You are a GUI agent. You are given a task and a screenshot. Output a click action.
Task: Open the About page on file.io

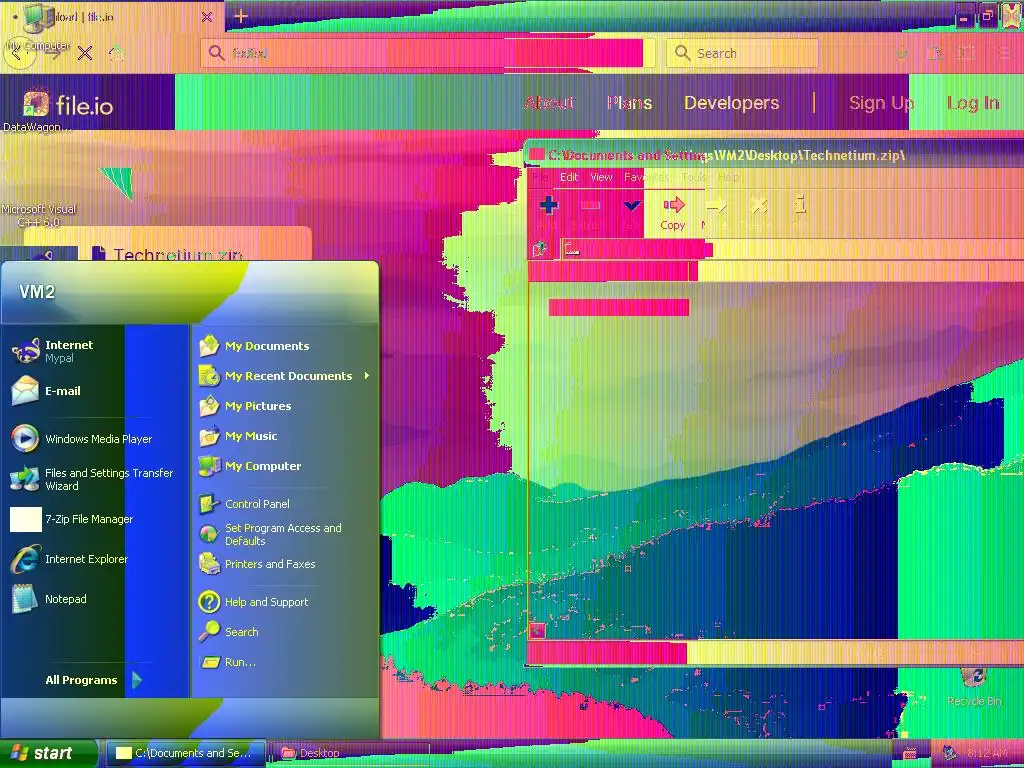[x=549, y=103]
